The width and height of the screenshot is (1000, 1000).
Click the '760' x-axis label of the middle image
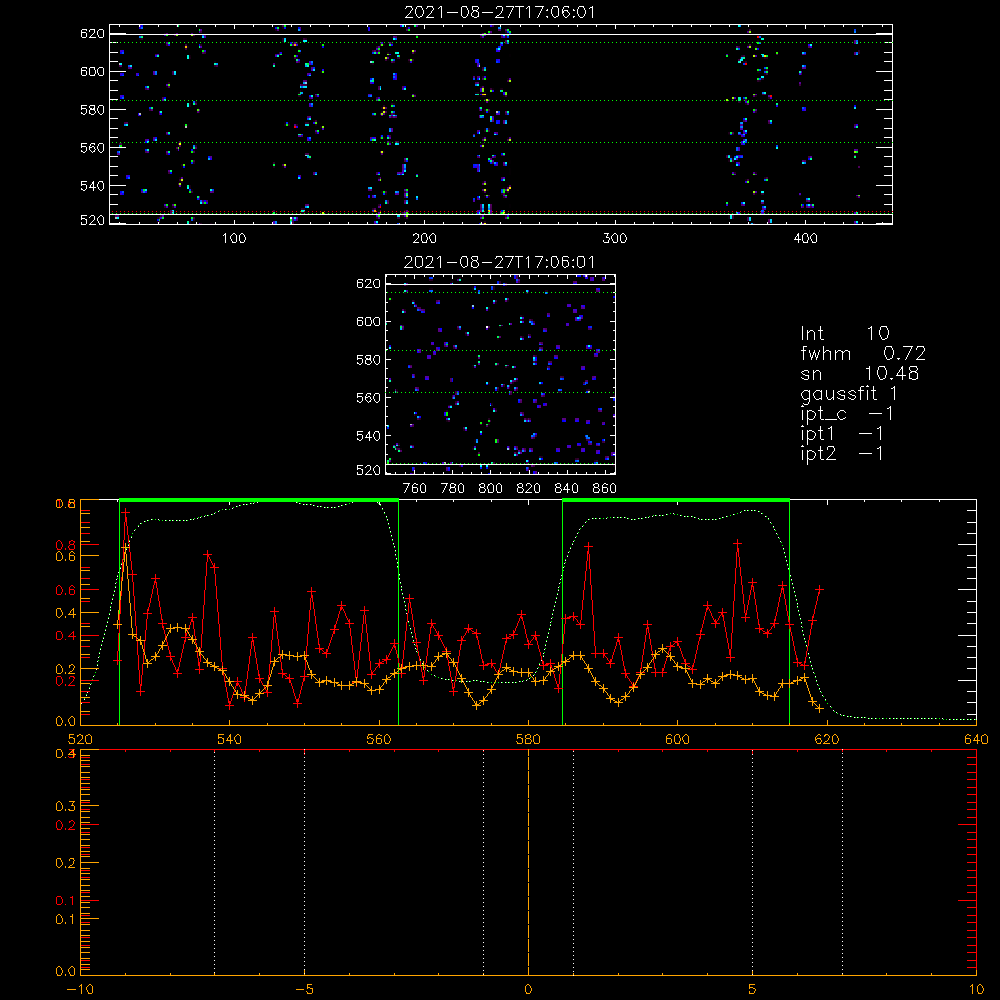click(415, 489)
